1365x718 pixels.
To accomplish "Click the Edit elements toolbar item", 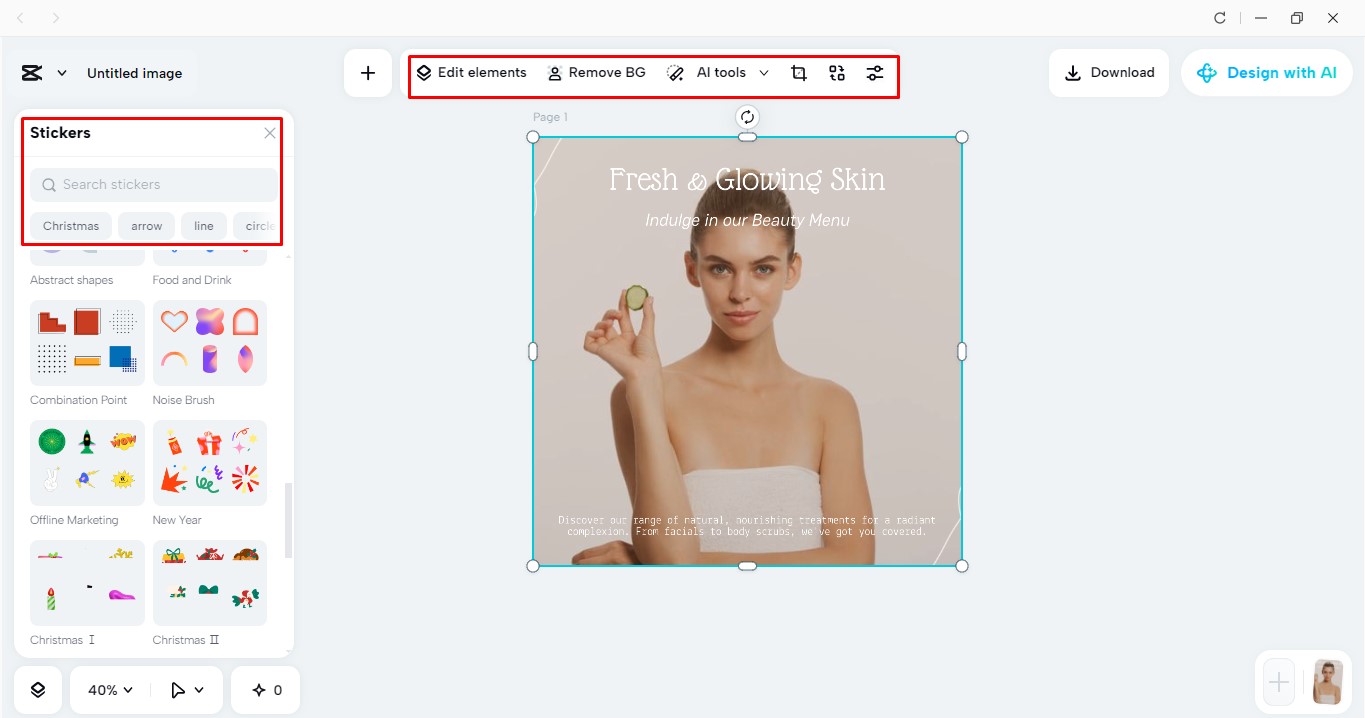I will coord(472,72).
